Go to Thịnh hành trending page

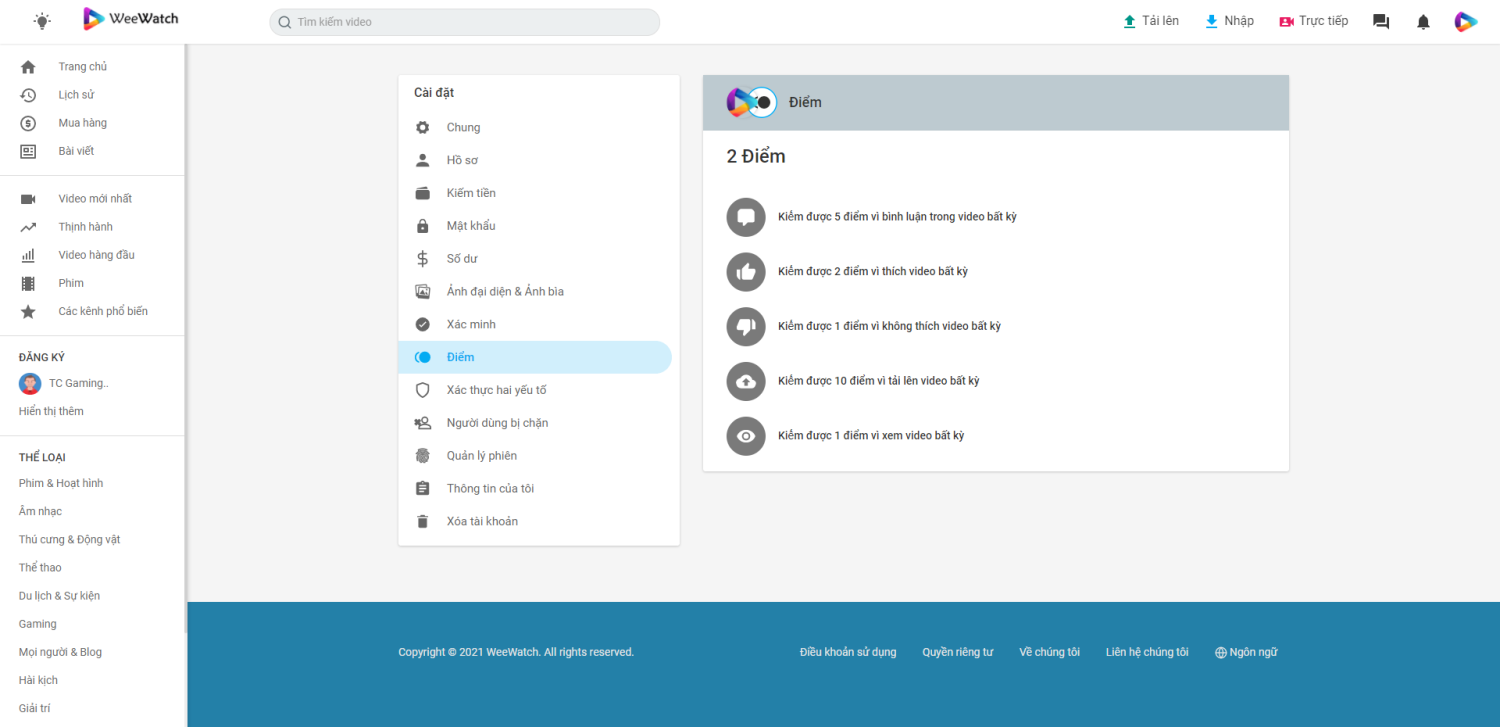(x=85, y=227)
